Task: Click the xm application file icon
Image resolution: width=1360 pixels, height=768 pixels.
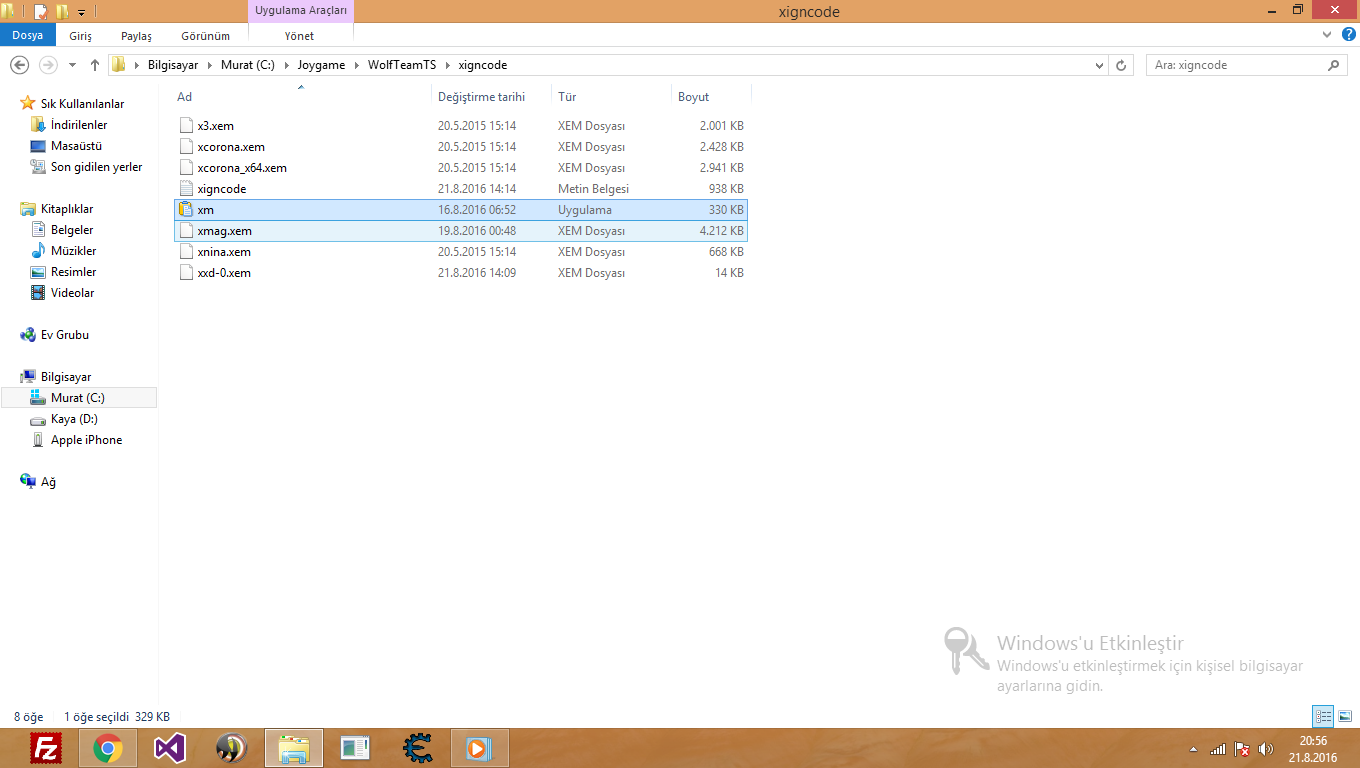Action: 185,210
